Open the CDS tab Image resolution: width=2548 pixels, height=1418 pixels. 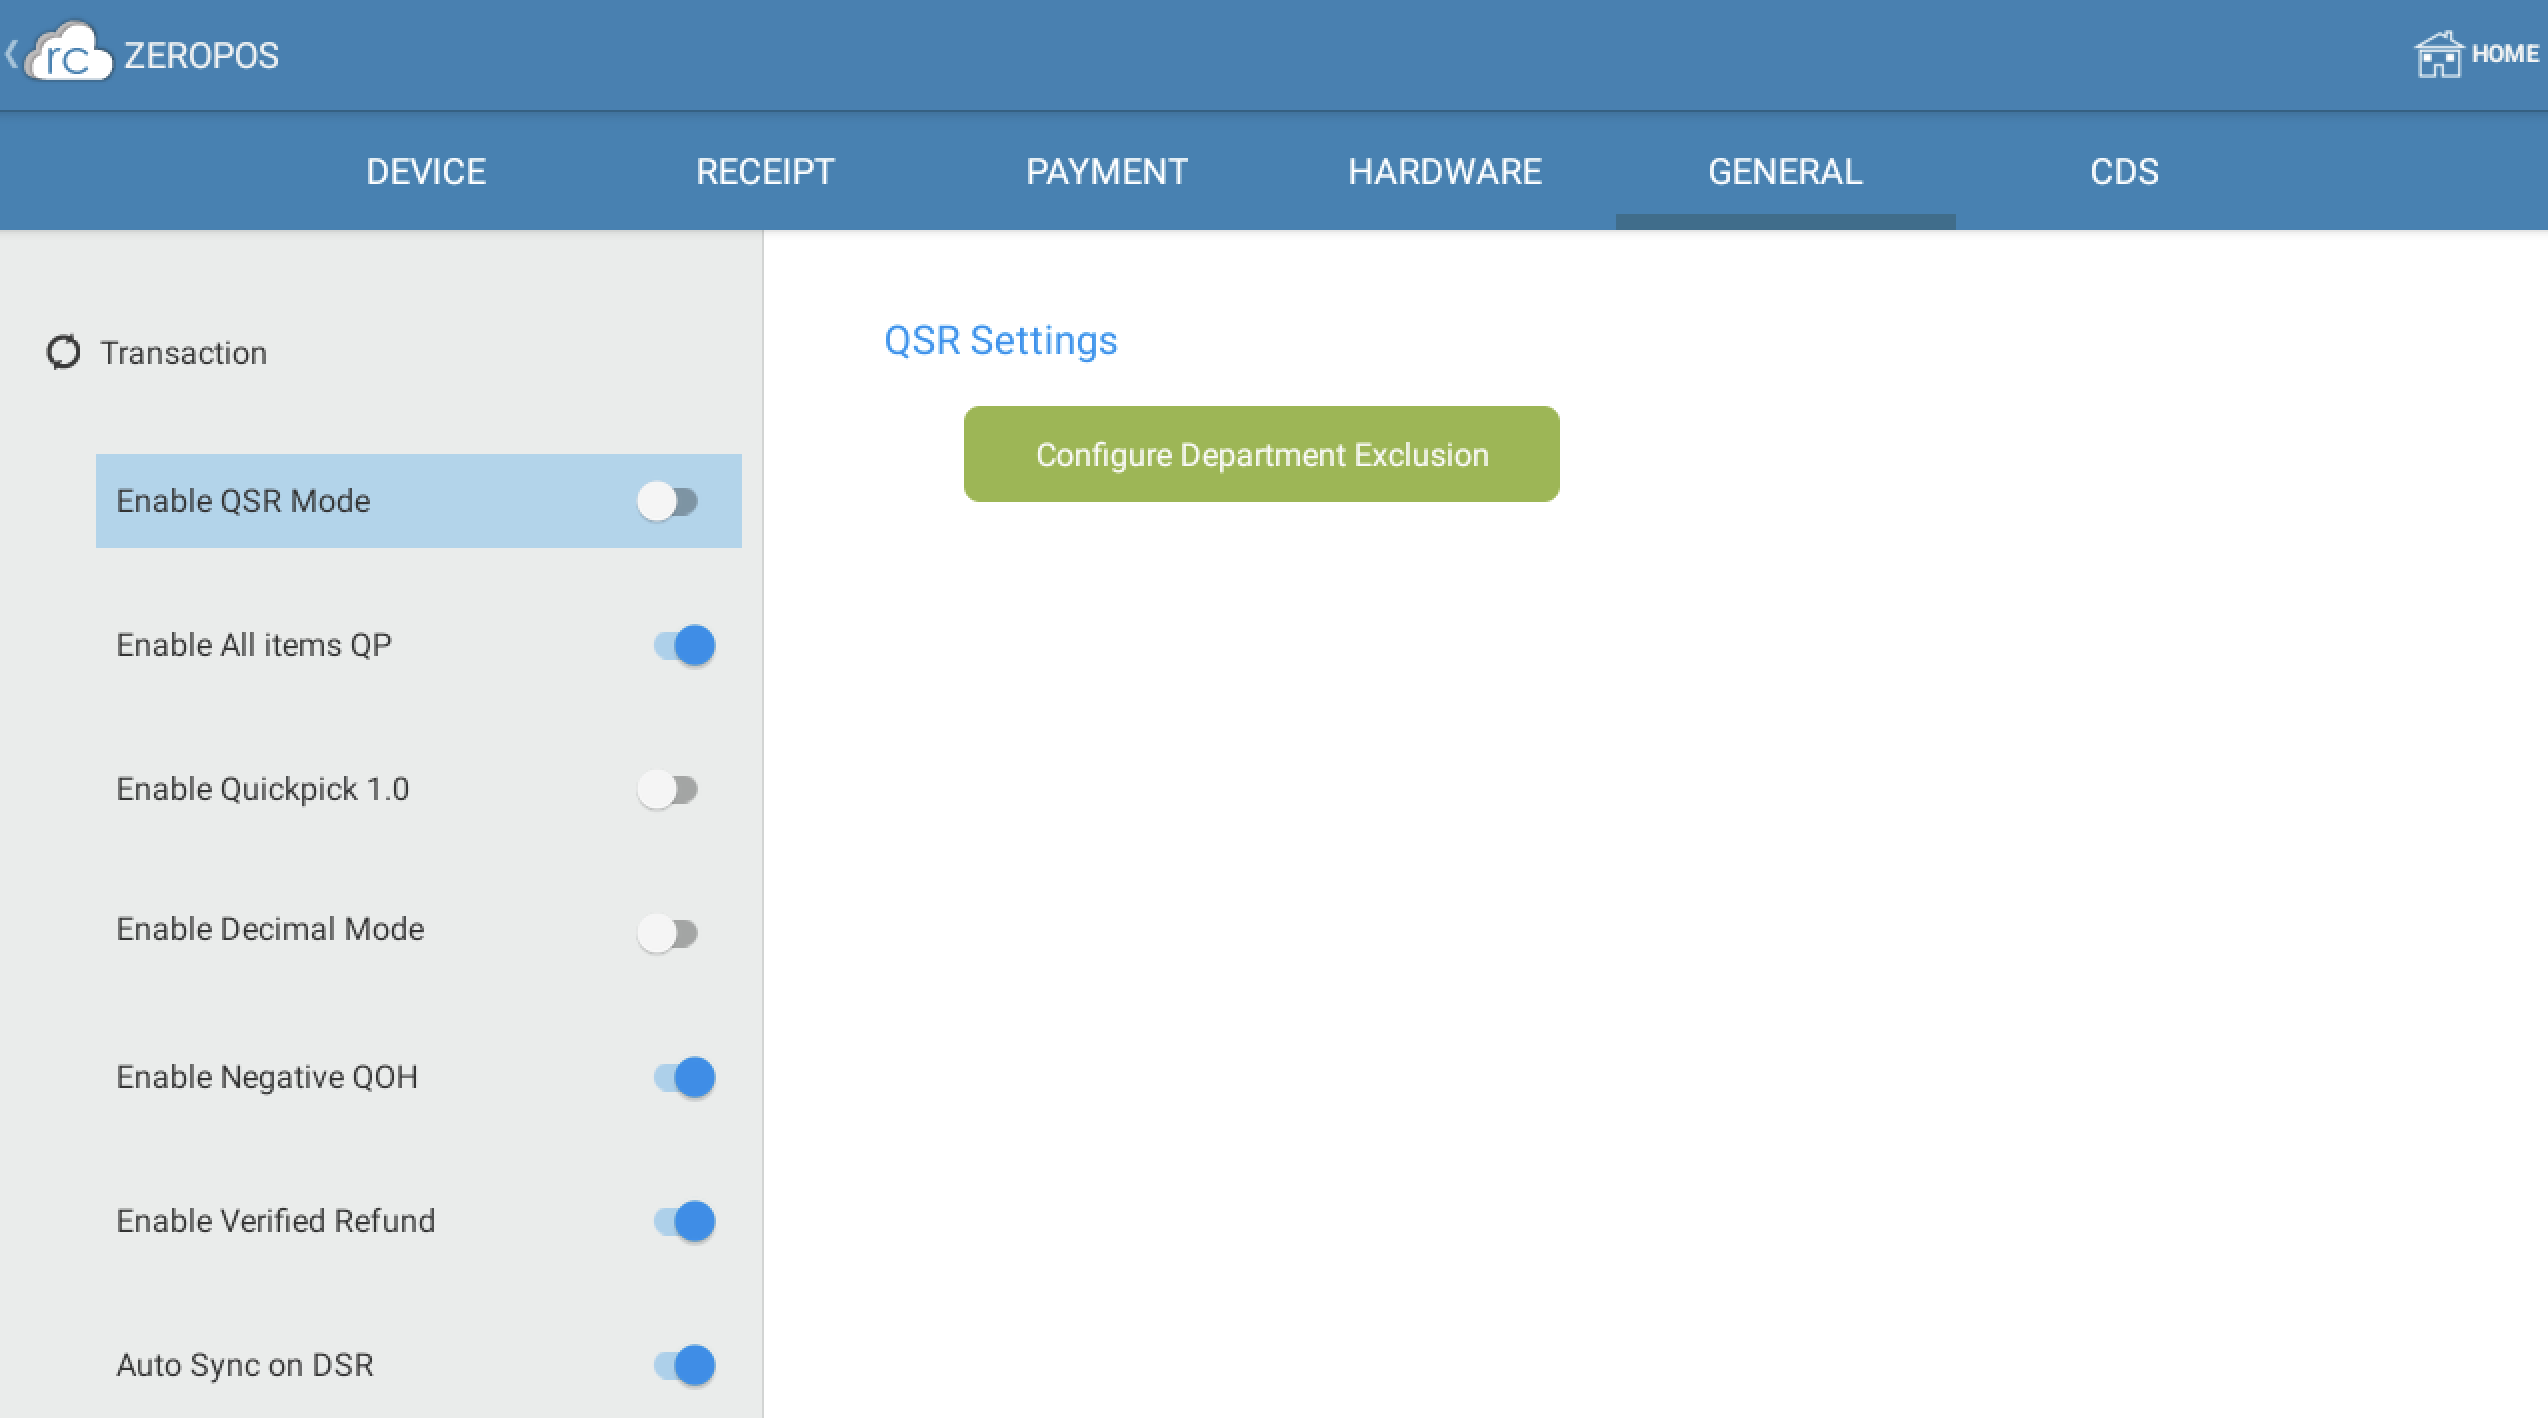pyautogui.click(x=2124, y=171)
